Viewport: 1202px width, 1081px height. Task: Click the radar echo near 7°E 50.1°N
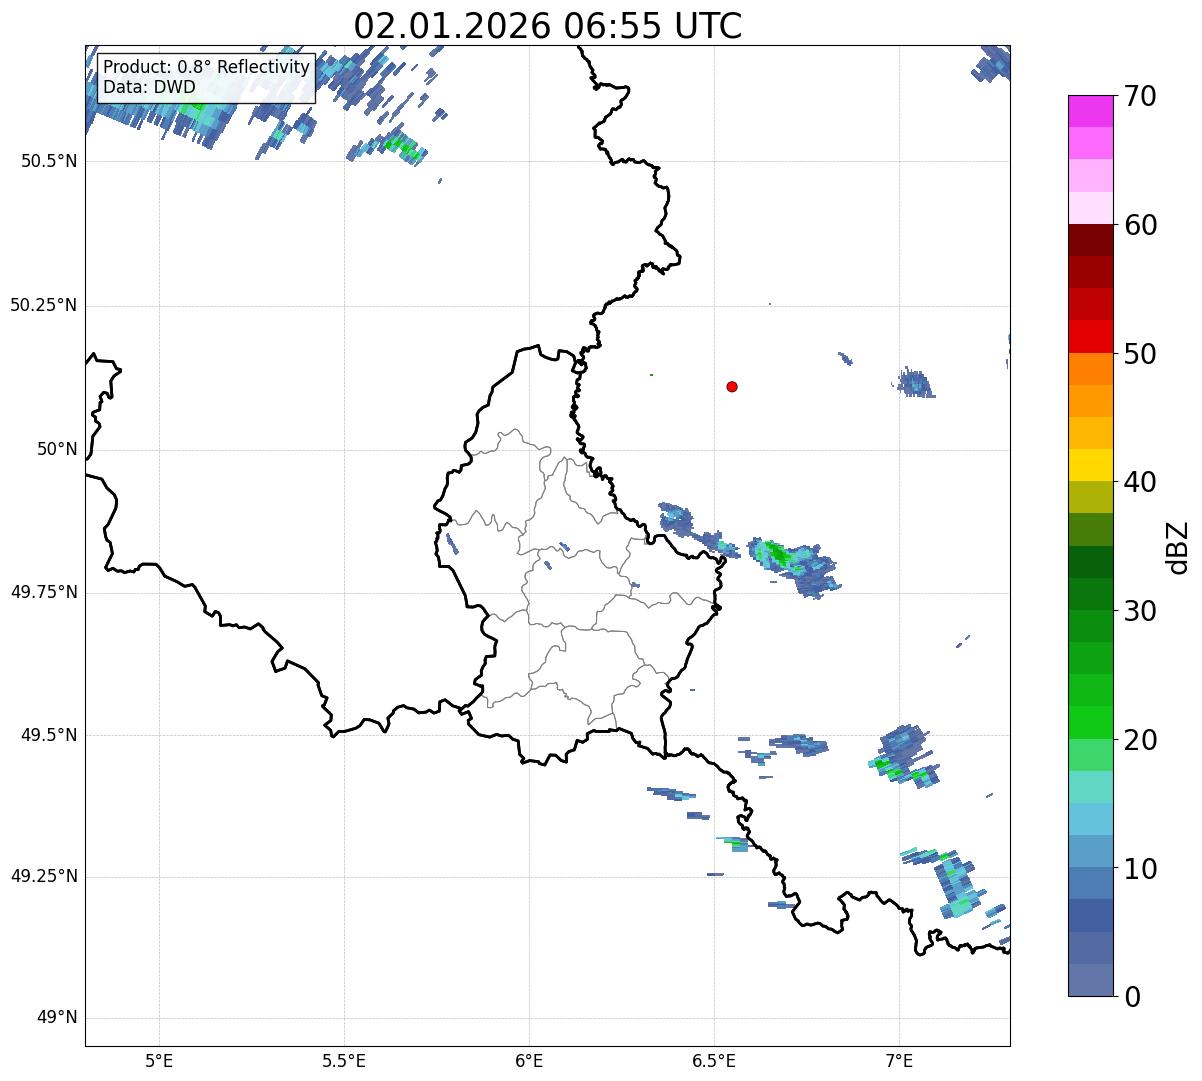tap(913, 383)
